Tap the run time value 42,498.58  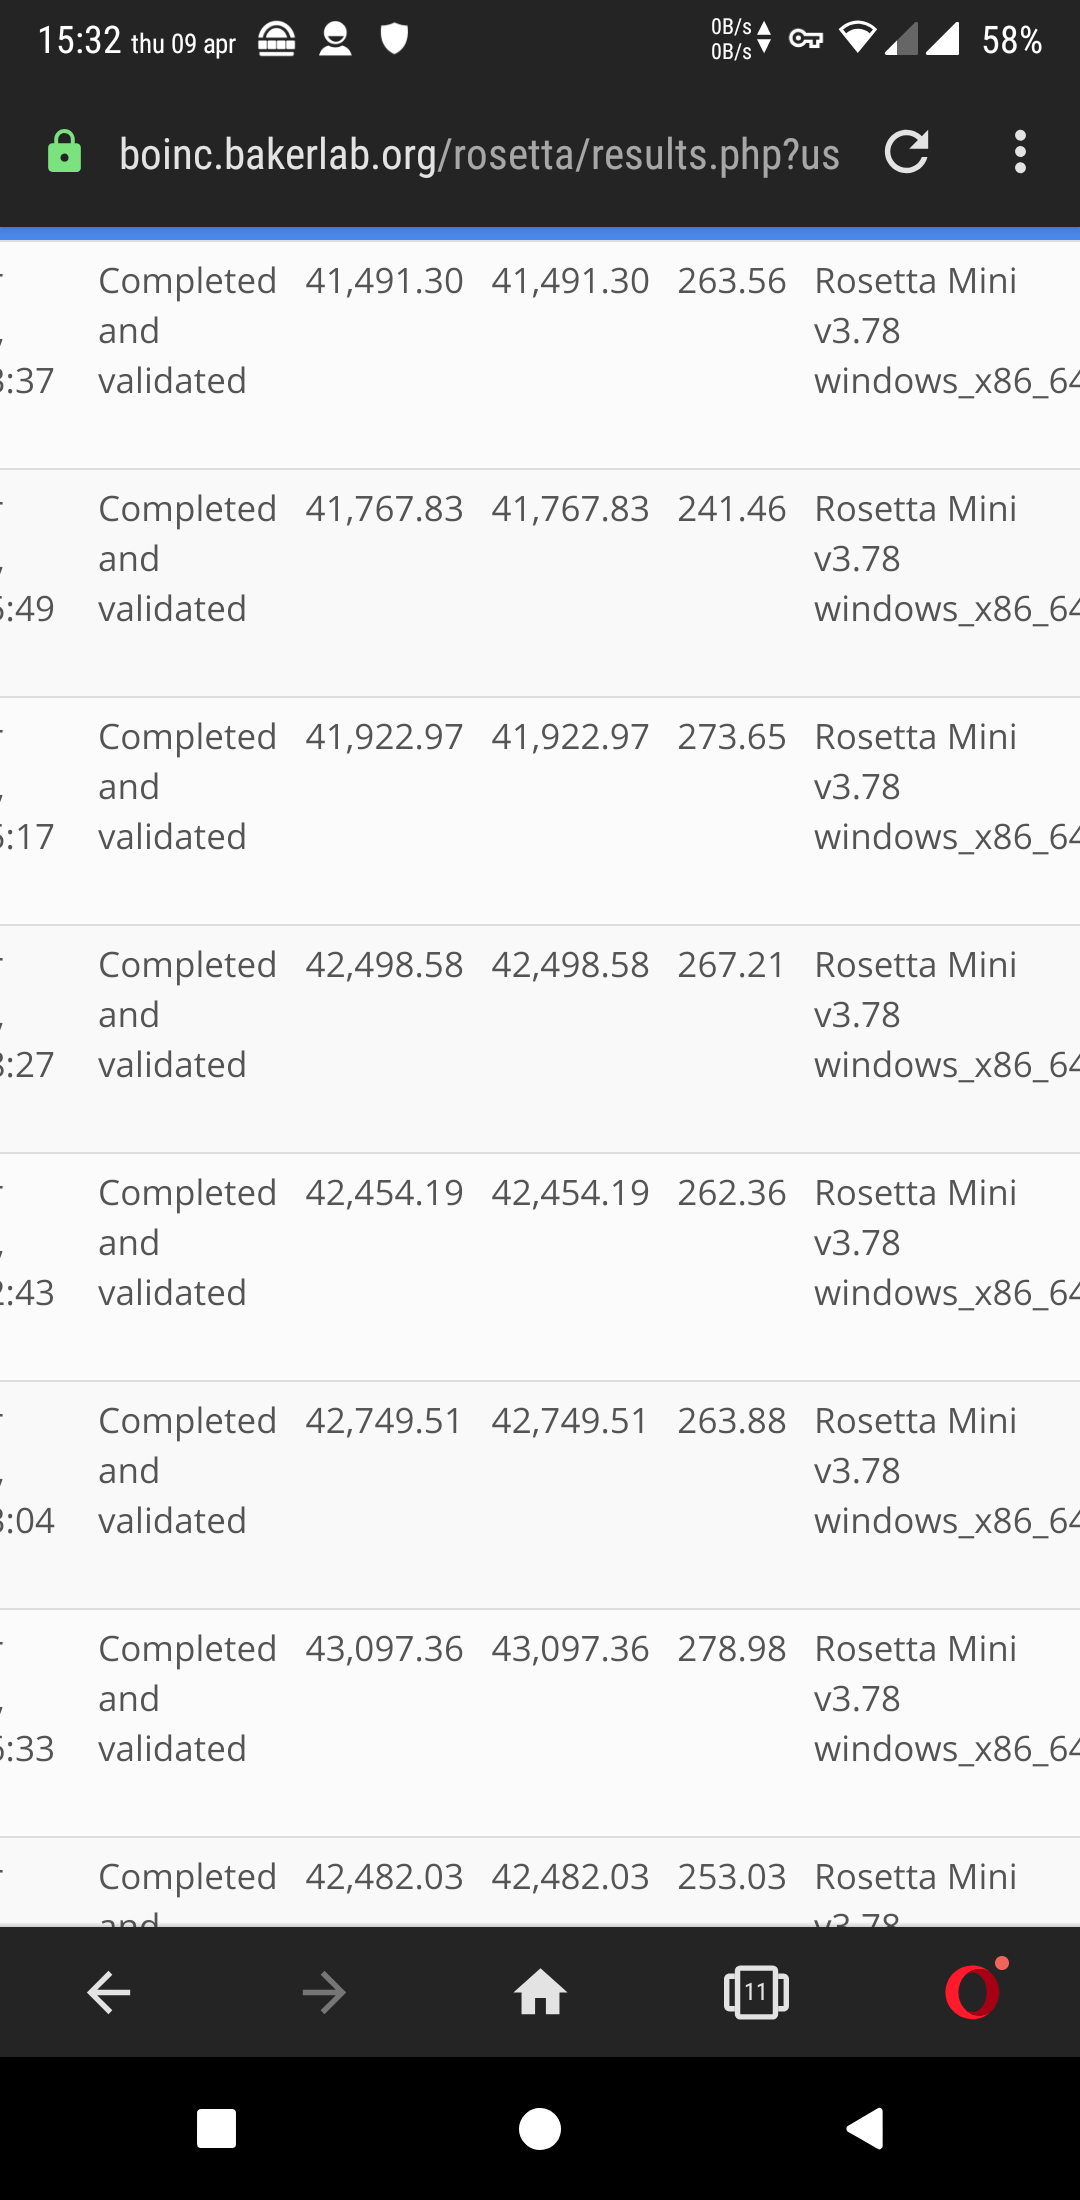(384, 965)
